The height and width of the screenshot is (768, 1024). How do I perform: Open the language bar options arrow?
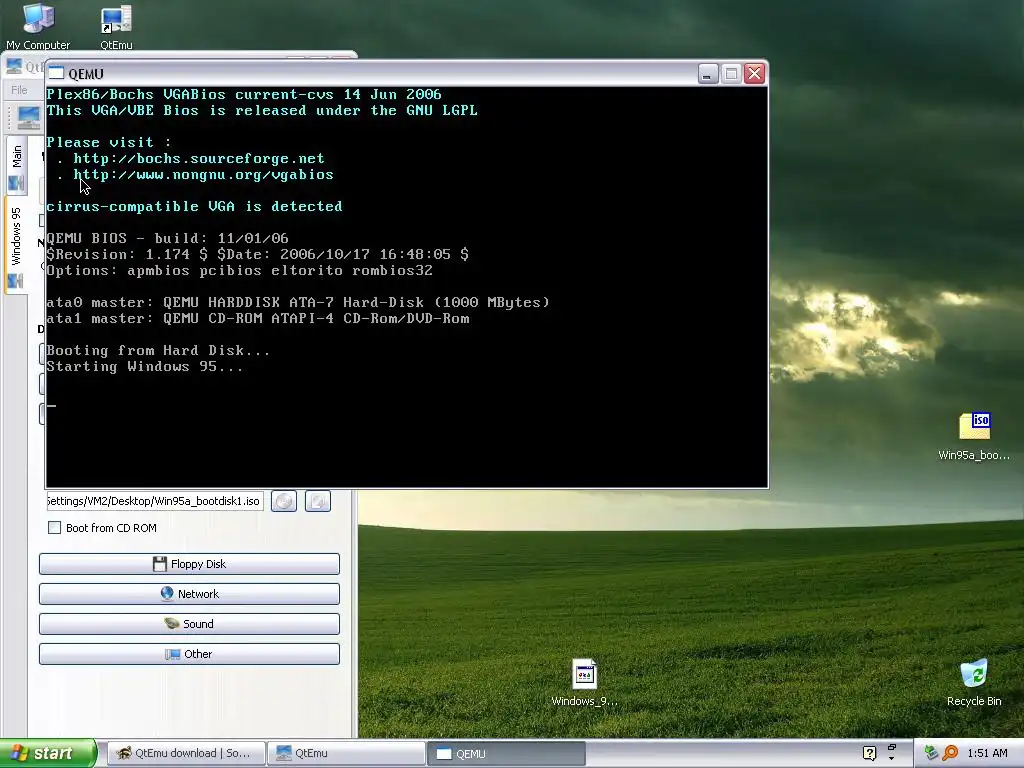[x=892, y=759]
